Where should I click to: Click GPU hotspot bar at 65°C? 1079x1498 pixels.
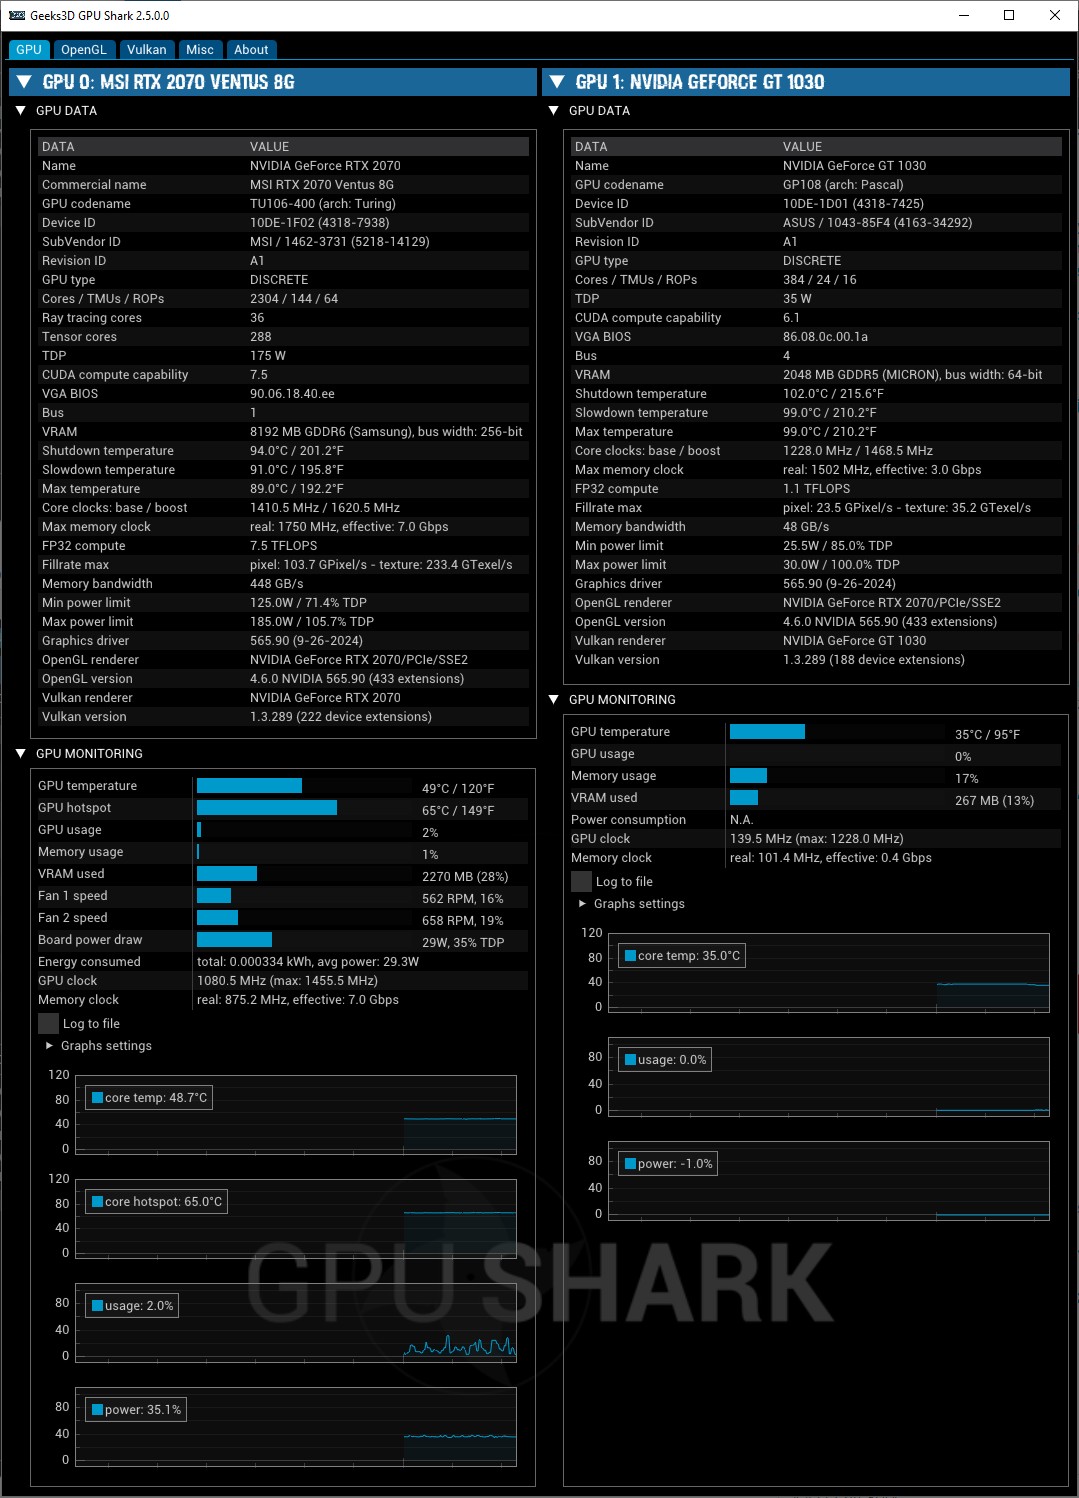(x=267, y=808)
